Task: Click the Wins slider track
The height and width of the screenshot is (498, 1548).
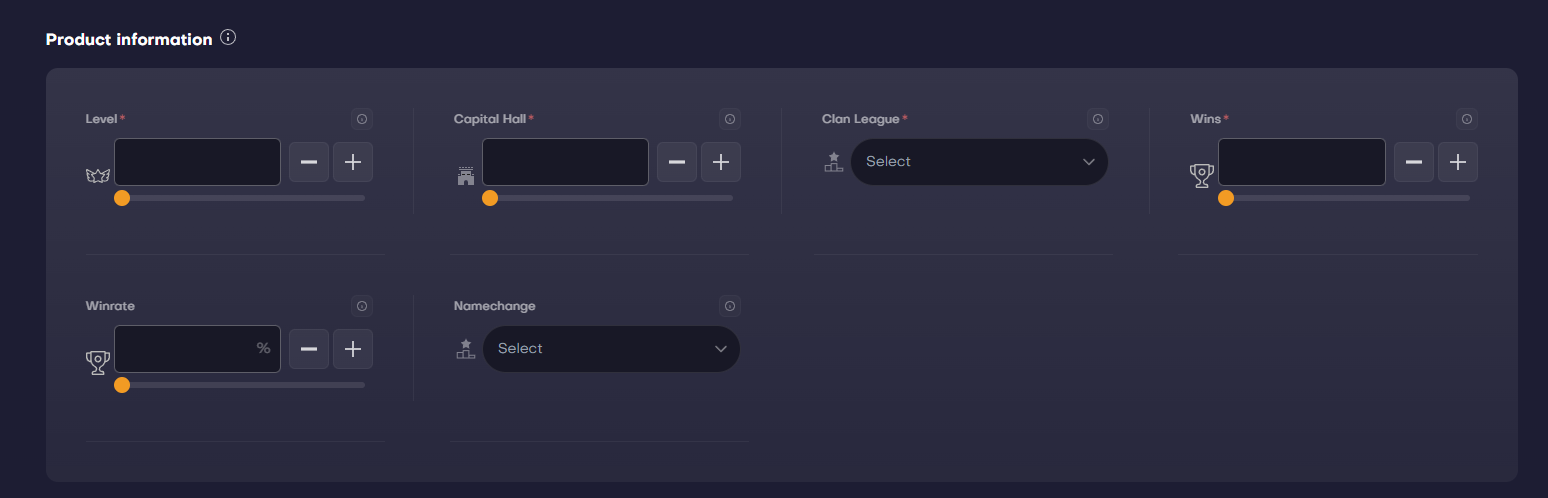Action: (x=1350, y=198)
